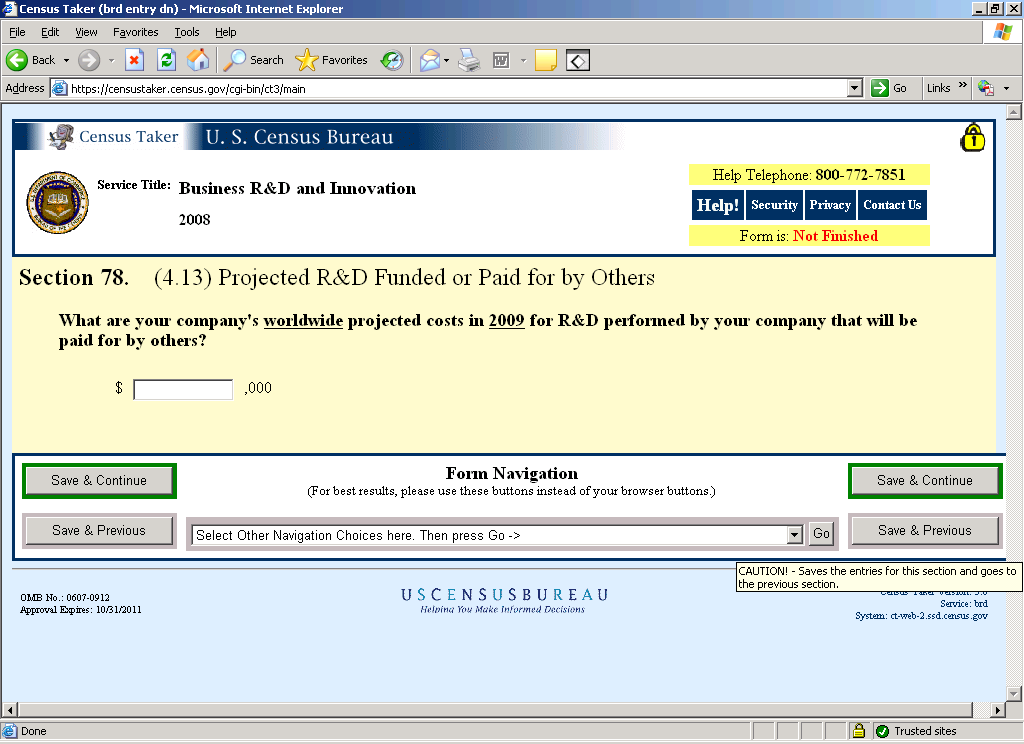Click the browser Back button
The image size is (1024, 744).
31,60
